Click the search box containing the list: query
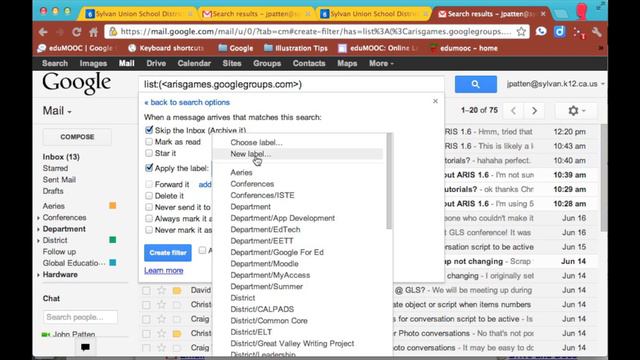The height and width of the screenshot is (360, 640). pyautogui.click(x=291, y=84)
